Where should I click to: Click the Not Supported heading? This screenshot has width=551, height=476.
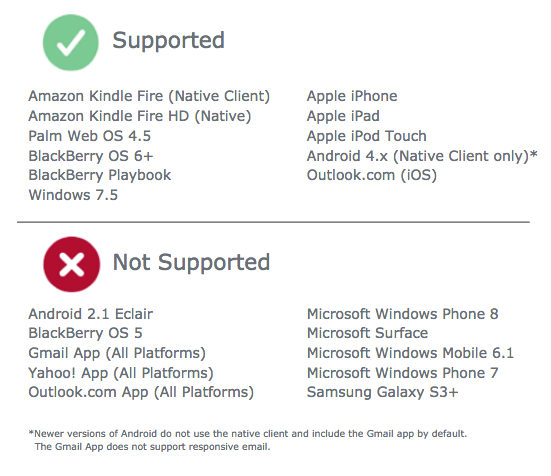pos(191,263)
